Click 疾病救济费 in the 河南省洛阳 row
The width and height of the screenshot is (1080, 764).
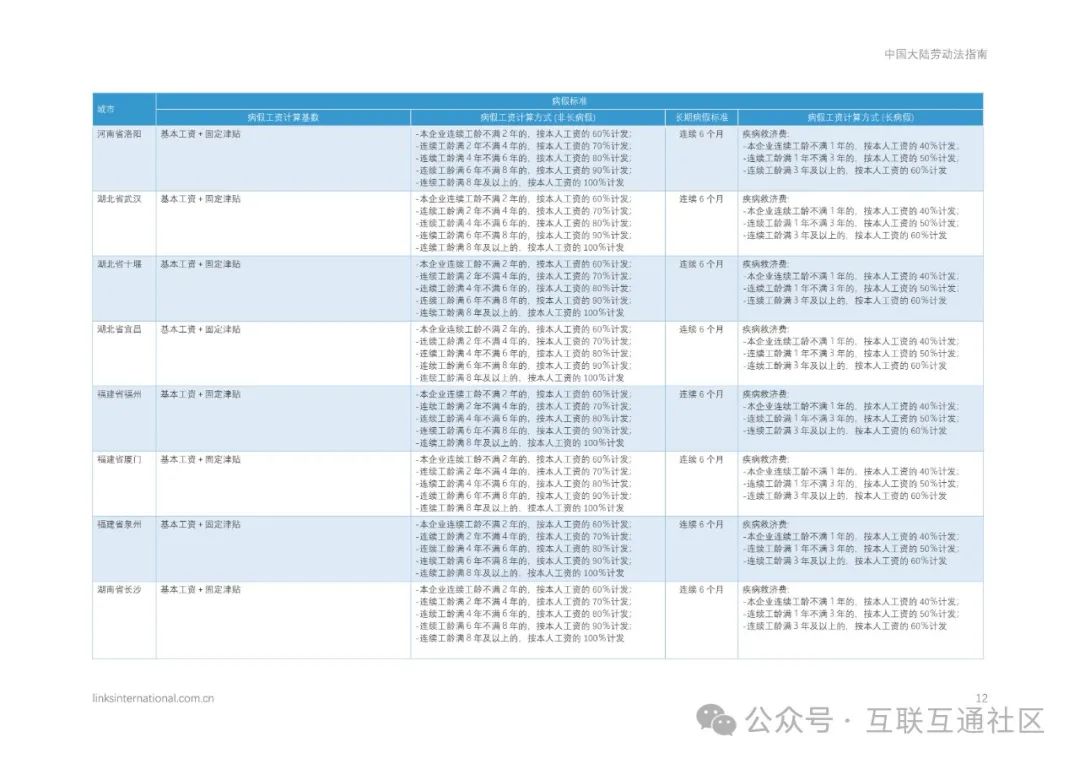point(765,134)
